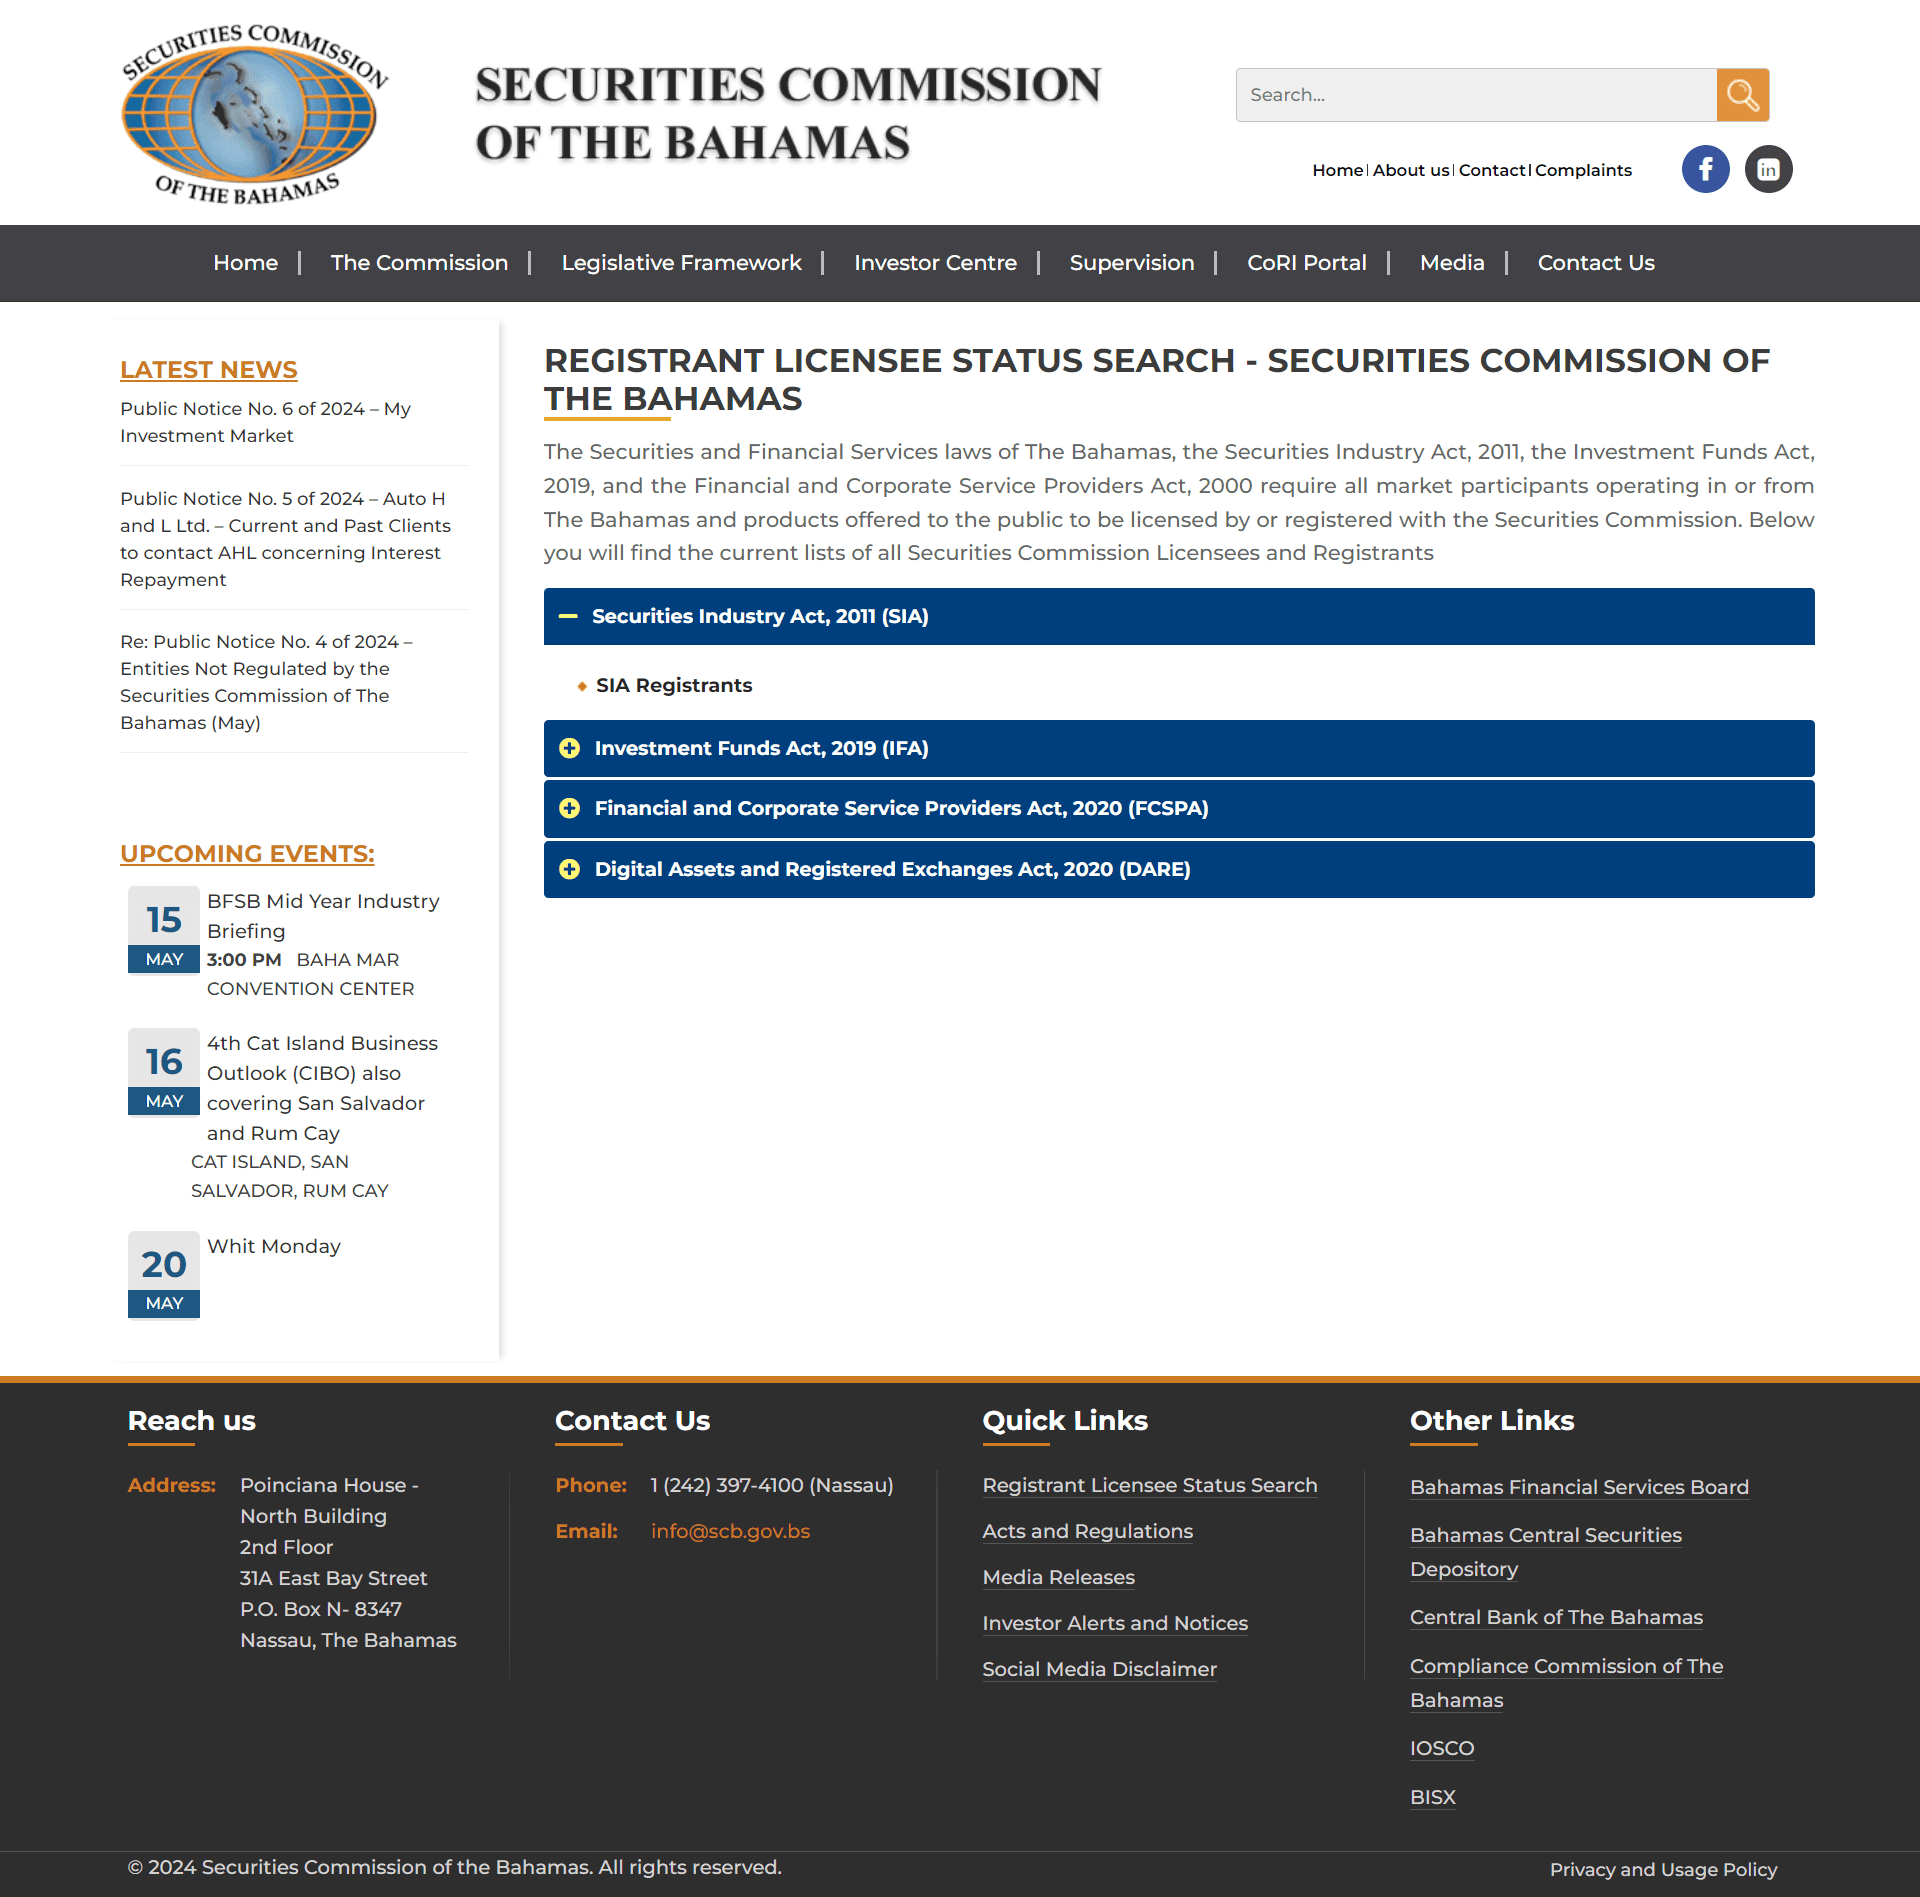Open Public Notice No. 5 of 2024 news
This screenshot has width=1920, height=1897.
285,539
